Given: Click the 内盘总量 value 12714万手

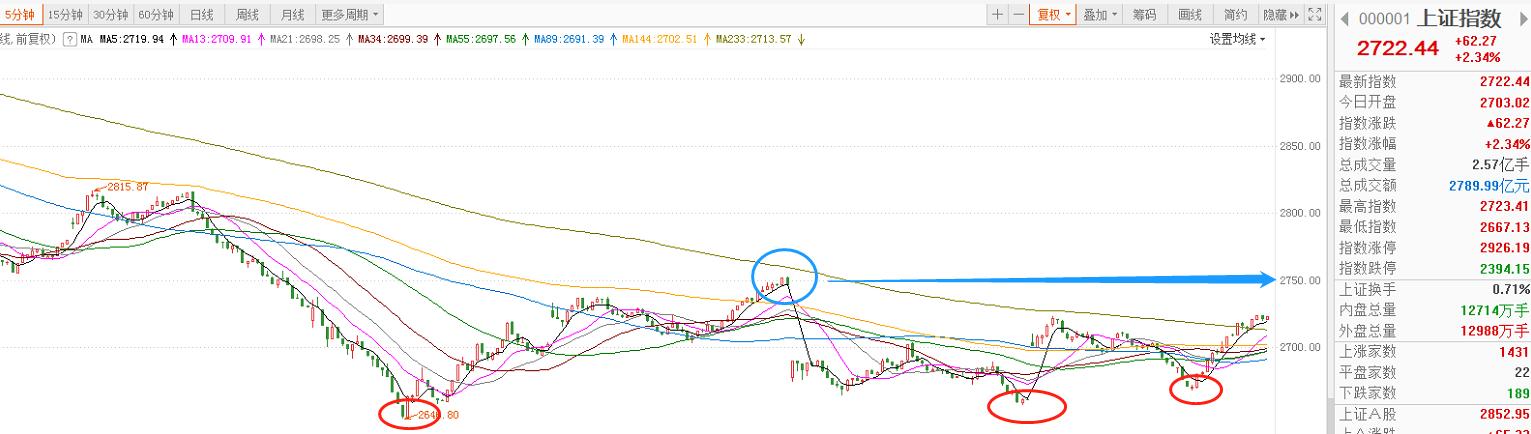Looking at the screenshot, I should [x=1495, y=311].
